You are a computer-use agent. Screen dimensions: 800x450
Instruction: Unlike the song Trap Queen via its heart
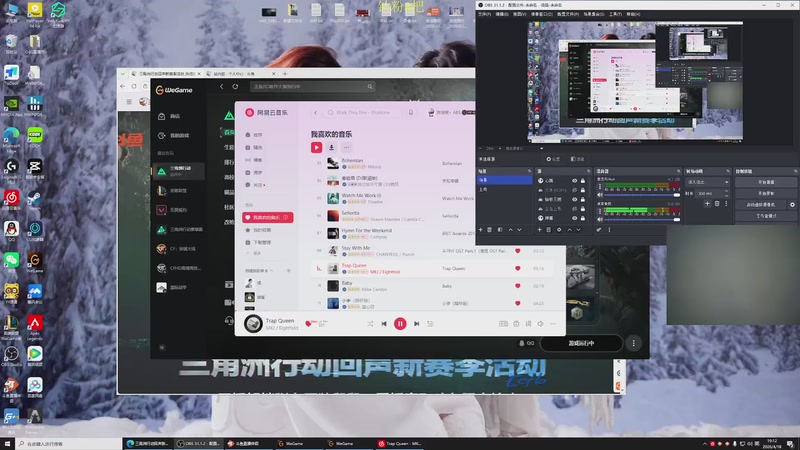(517, 268)
